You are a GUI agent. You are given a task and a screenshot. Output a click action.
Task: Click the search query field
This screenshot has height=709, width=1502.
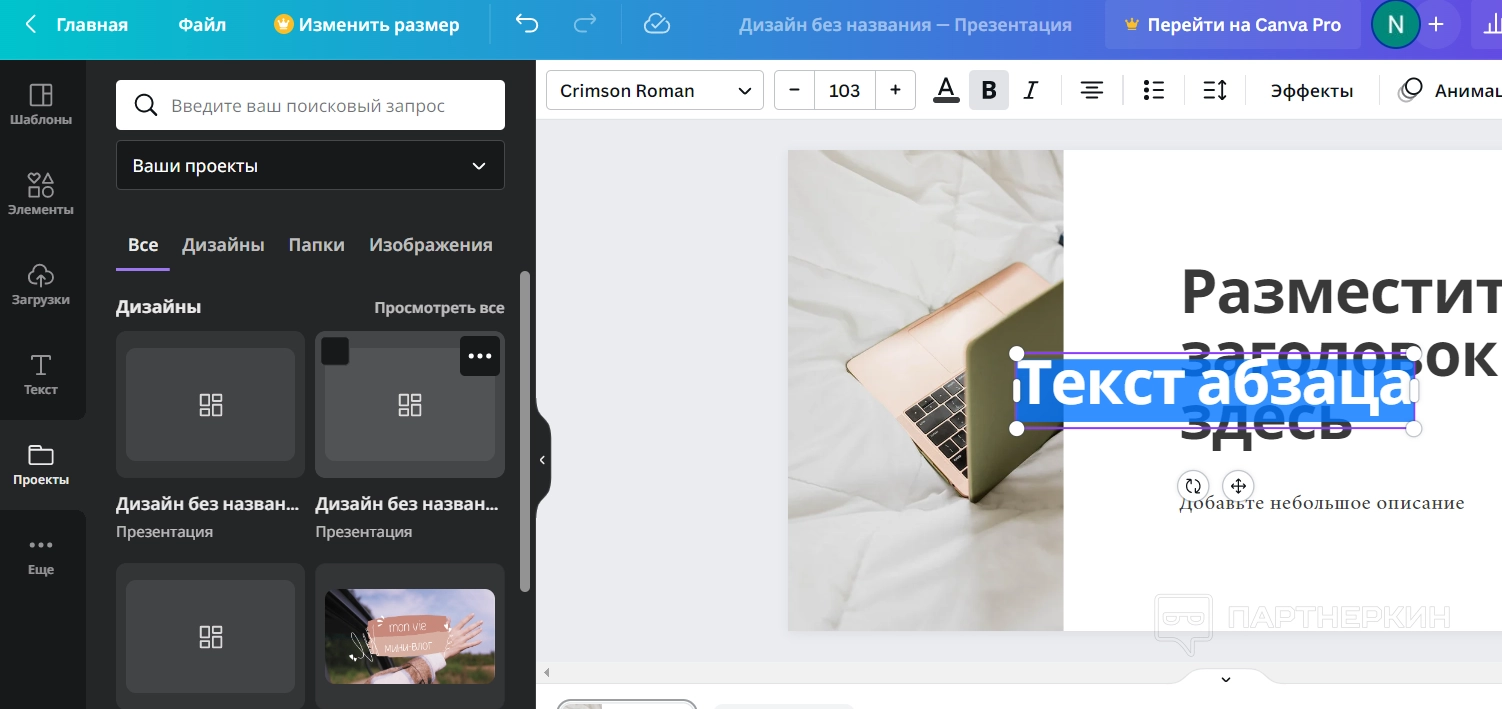[310, 105]
